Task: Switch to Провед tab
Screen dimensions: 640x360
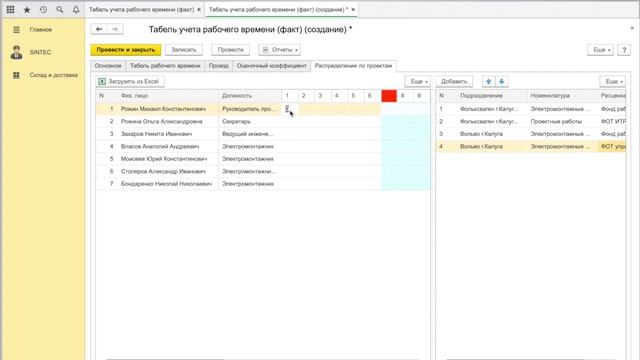Action: [218, 66]
